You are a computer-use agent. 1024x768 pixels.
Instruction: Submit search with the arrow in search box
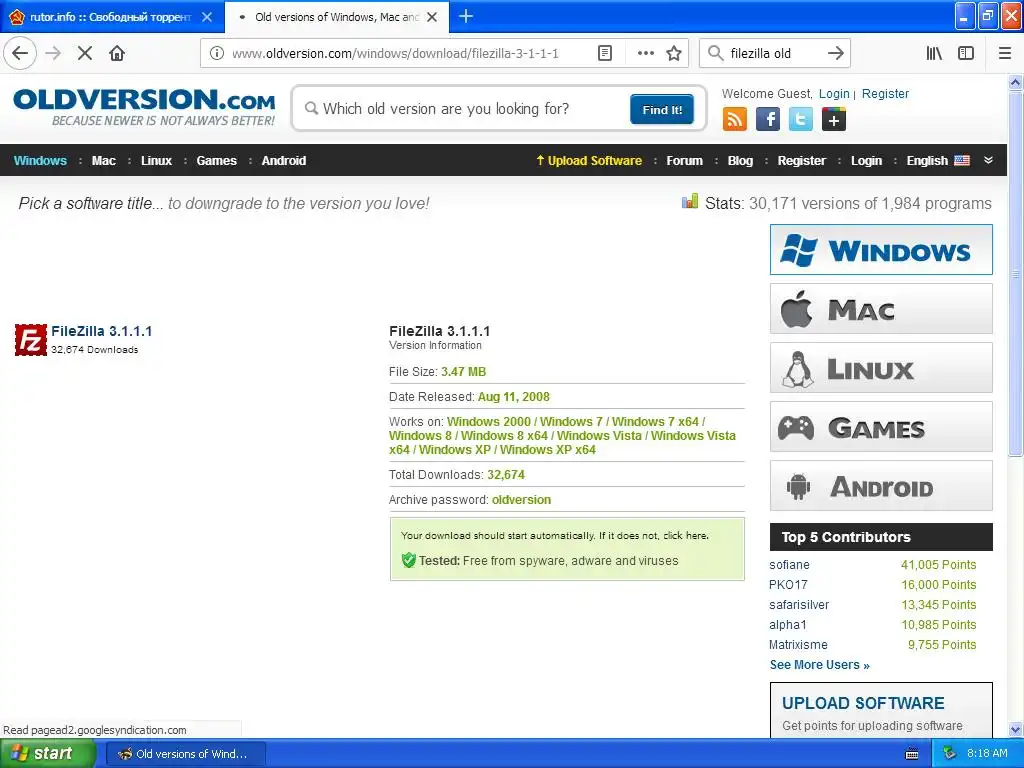pyautogui.click(x=835, y=53)
